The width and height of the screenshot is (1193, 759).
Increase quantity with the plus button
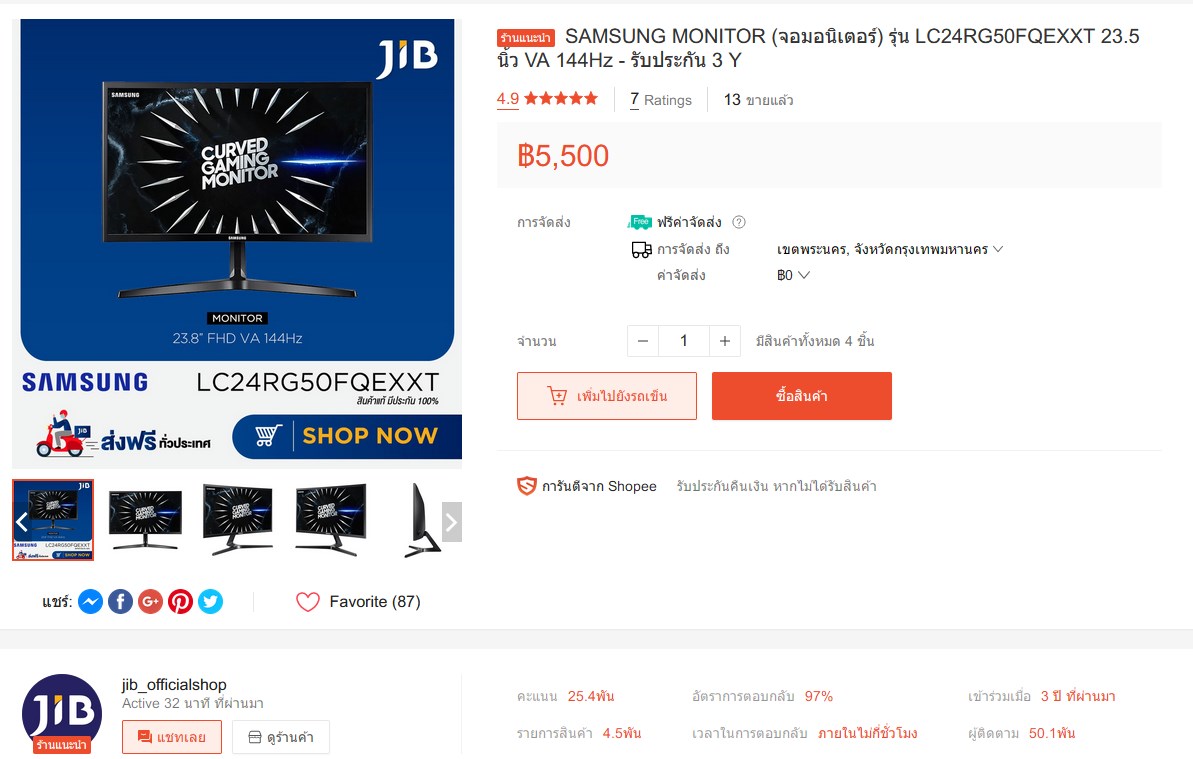click(x=724, y=341)
